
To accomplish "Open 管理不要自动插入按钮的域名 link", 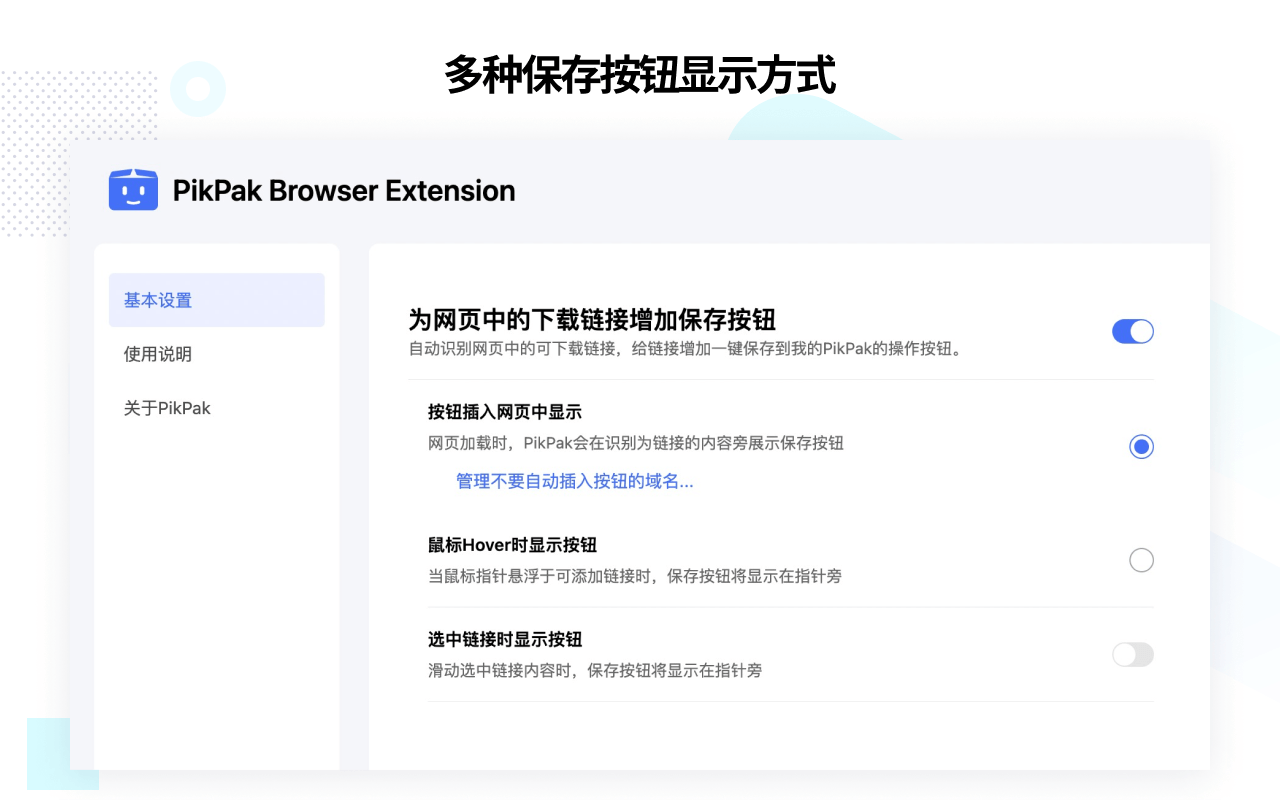I will (575, 483).
